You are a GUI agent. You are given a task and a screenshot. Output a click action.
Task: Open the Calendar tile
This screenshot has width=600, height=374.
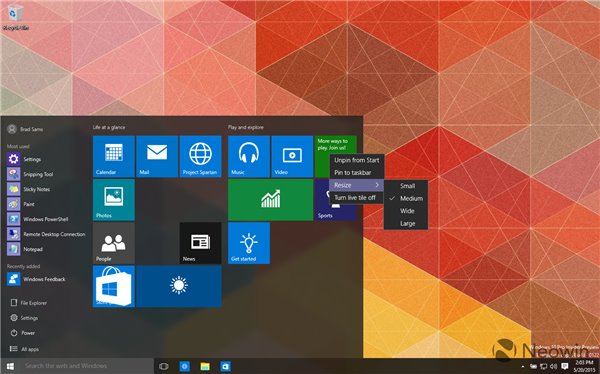click(x=114, y=156)
